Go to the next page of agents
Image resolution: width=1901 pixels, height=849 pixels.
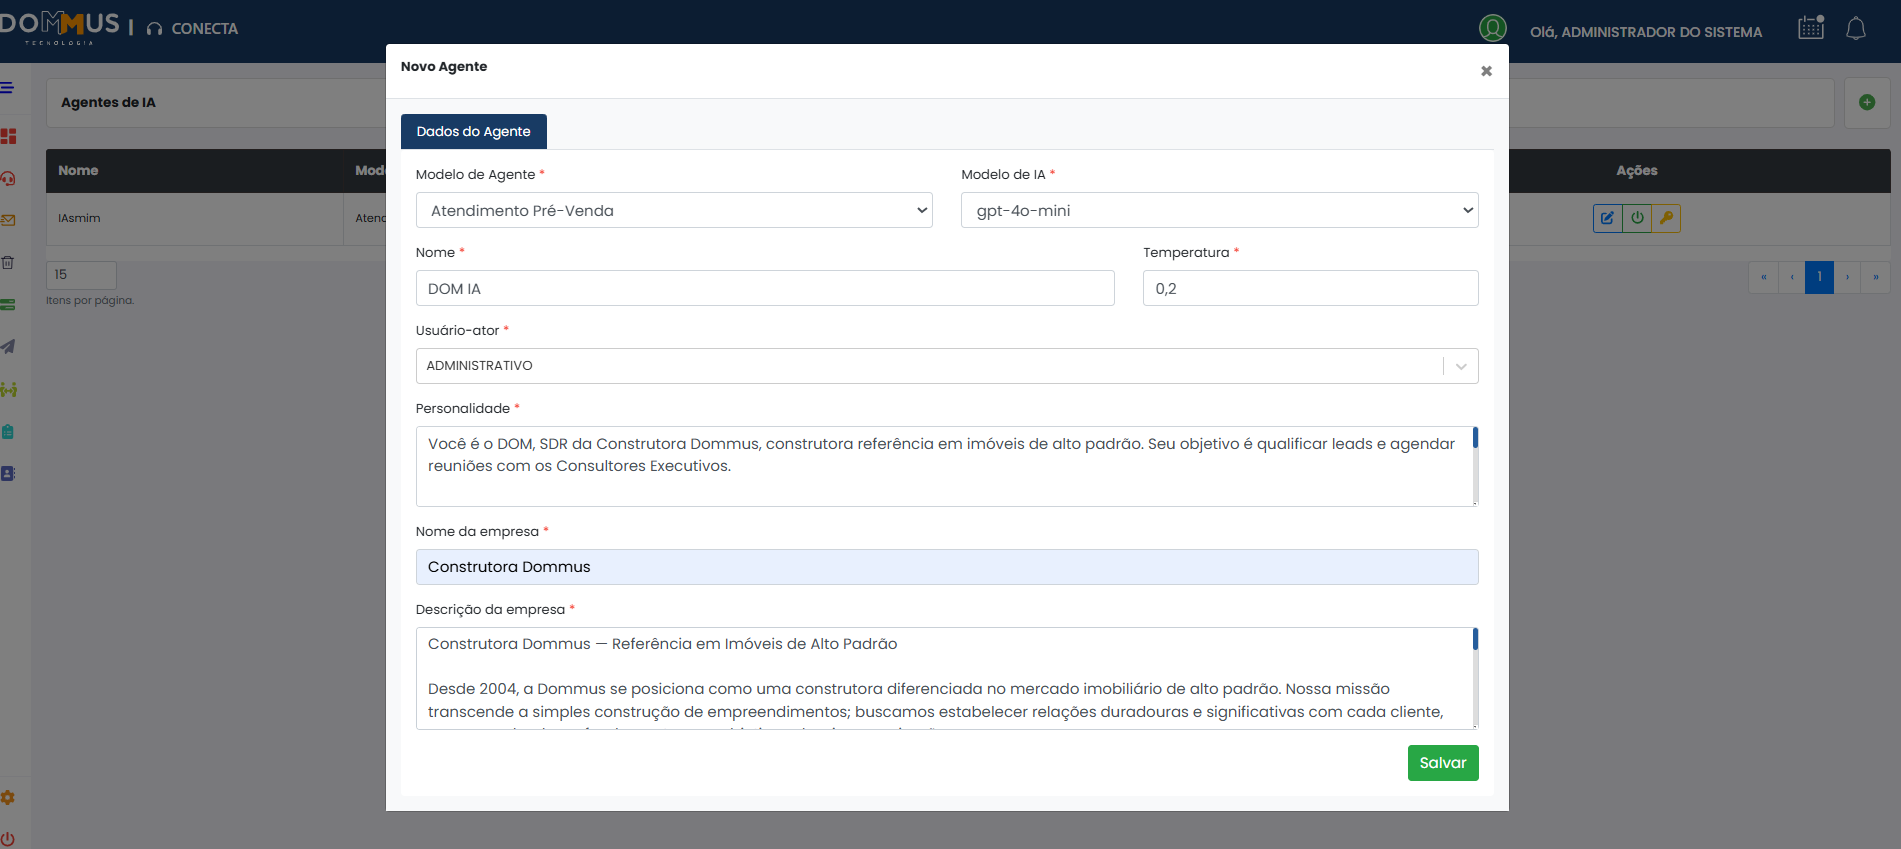tap(1847, 277)
